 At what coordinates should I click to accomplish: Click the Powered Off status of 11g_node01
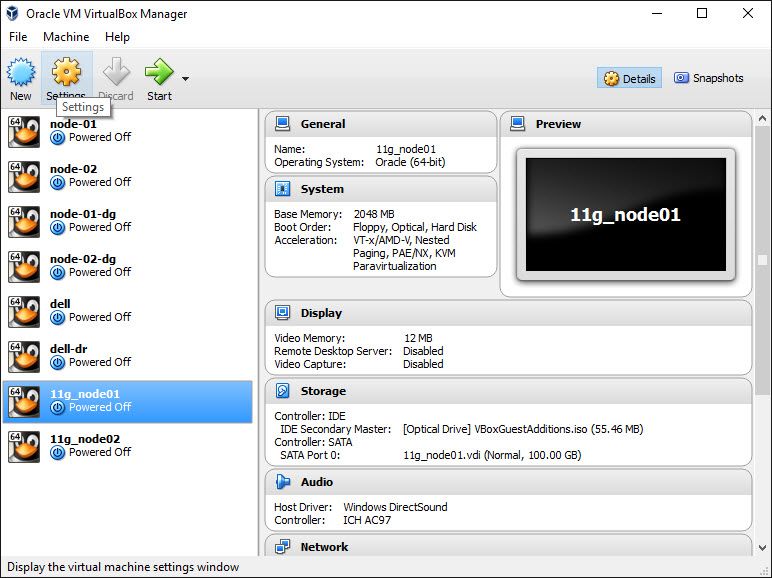coord(100,407)
